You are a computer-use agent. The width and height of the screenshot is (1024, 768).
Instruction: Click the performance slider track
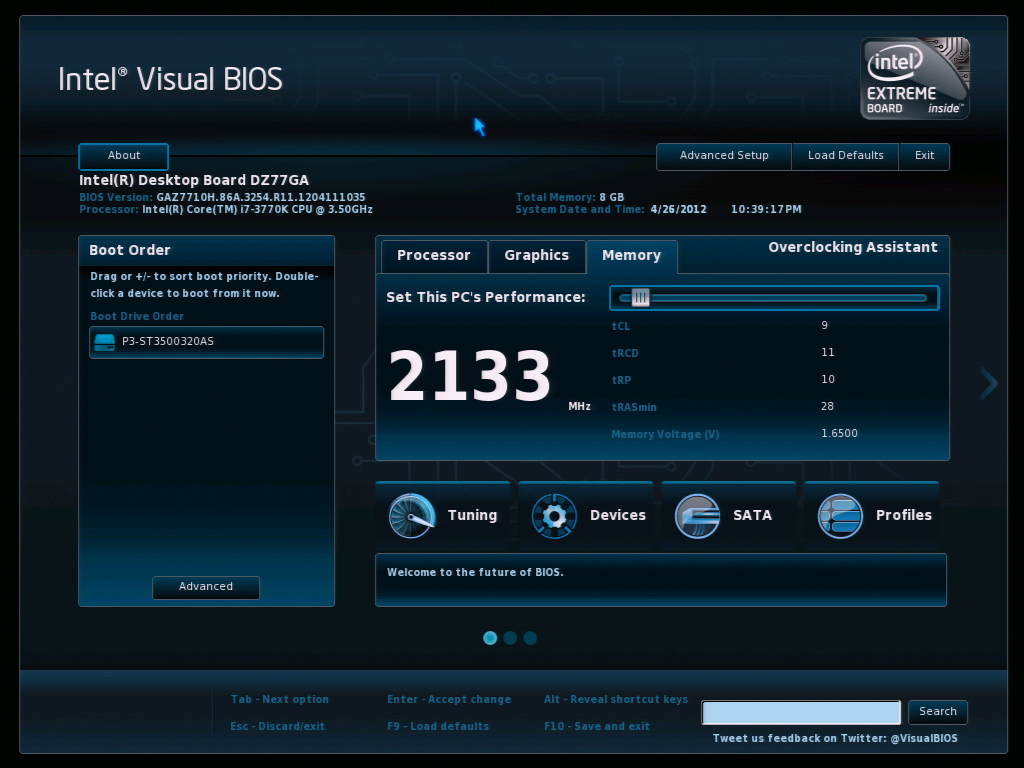click(774, 298)
